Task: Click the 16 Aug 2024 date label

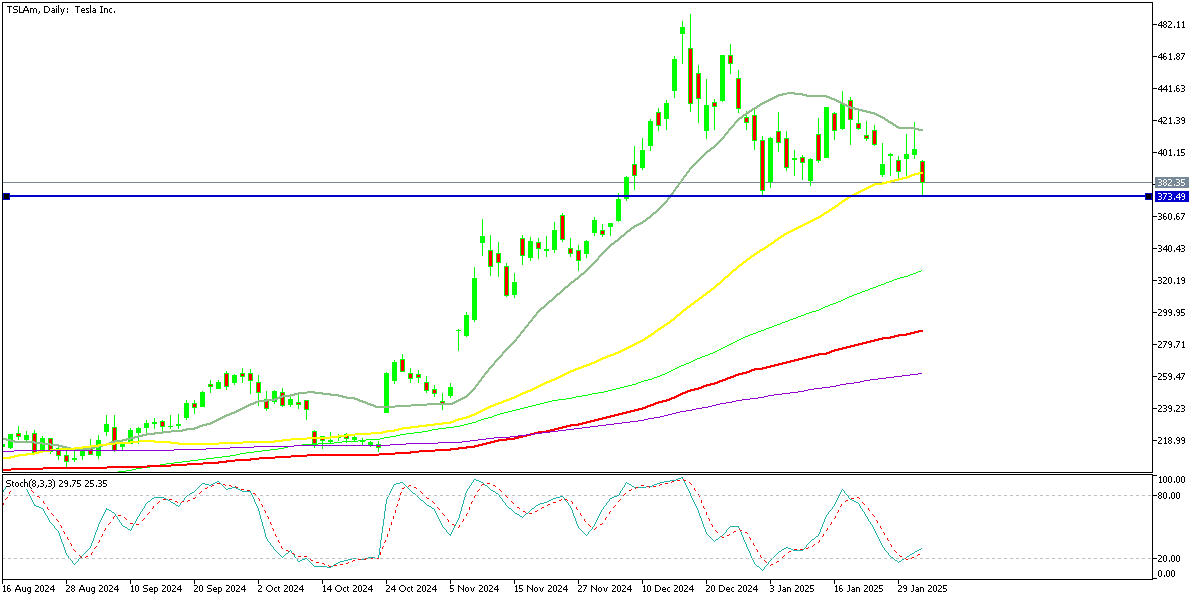Action: point(27,589)
